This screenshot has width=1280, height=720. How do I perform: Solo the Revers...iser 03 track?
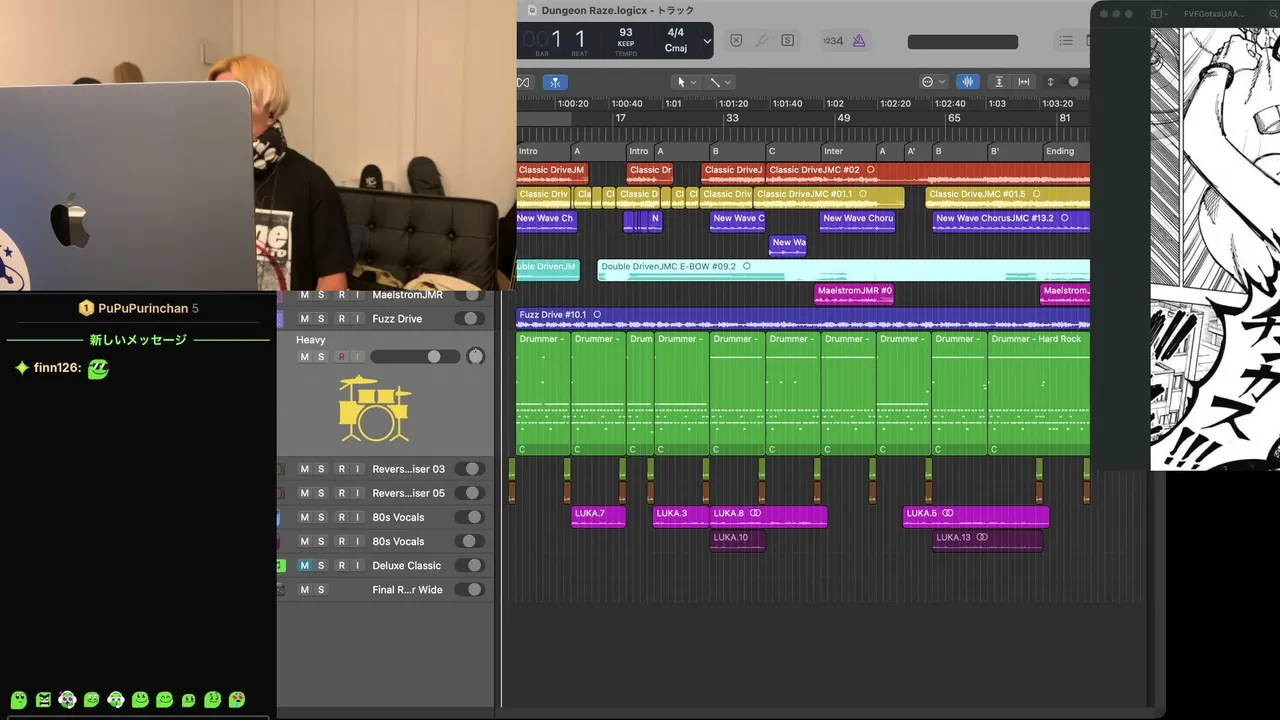[x=321, y=469]
